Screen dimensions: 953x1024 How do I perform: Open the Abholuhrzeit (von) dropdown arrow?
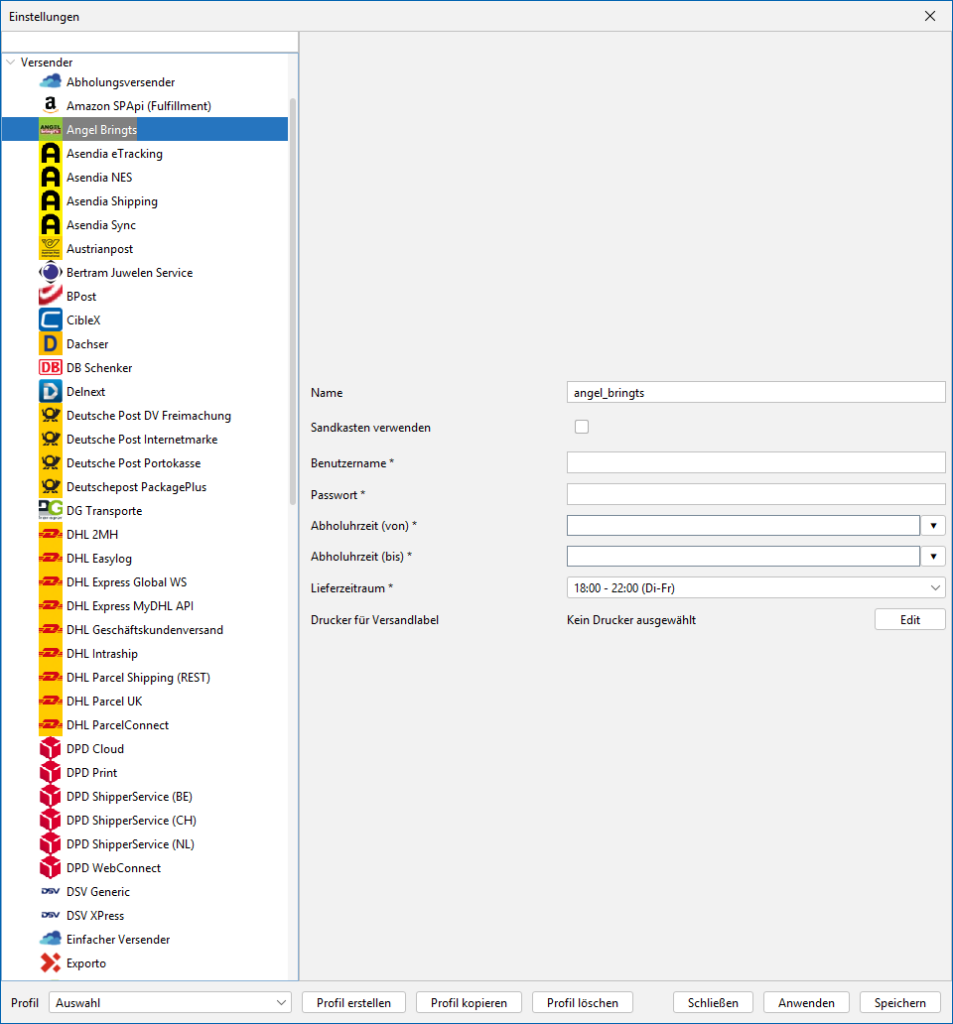pos(933,526)
